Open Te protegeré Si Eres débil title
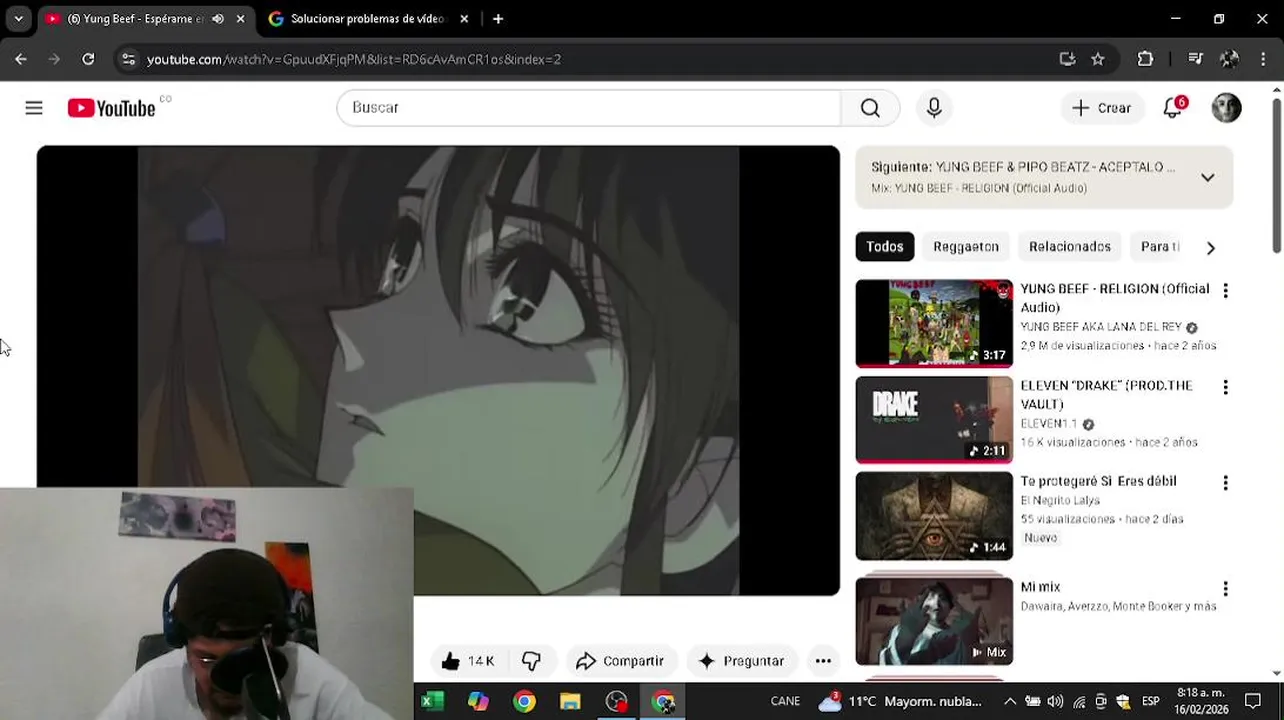This screenshot has height=720, width=1284. tap(1098, 481)
